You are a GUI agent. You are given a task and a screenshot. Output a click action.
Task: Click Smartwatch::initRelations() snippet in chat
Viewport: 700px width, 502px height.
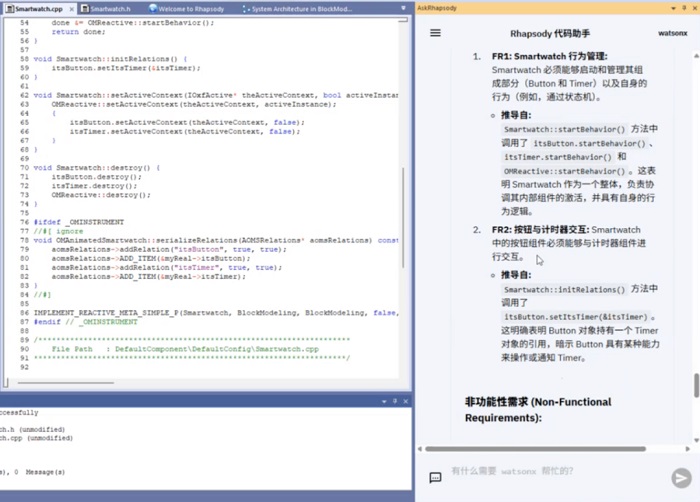pos(564,289)
